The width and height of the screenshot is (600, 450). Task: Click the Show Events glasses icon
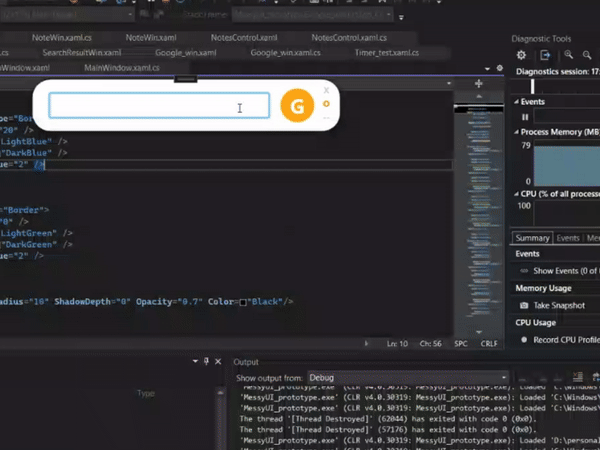pyautogui.click(x=524, y=271)
